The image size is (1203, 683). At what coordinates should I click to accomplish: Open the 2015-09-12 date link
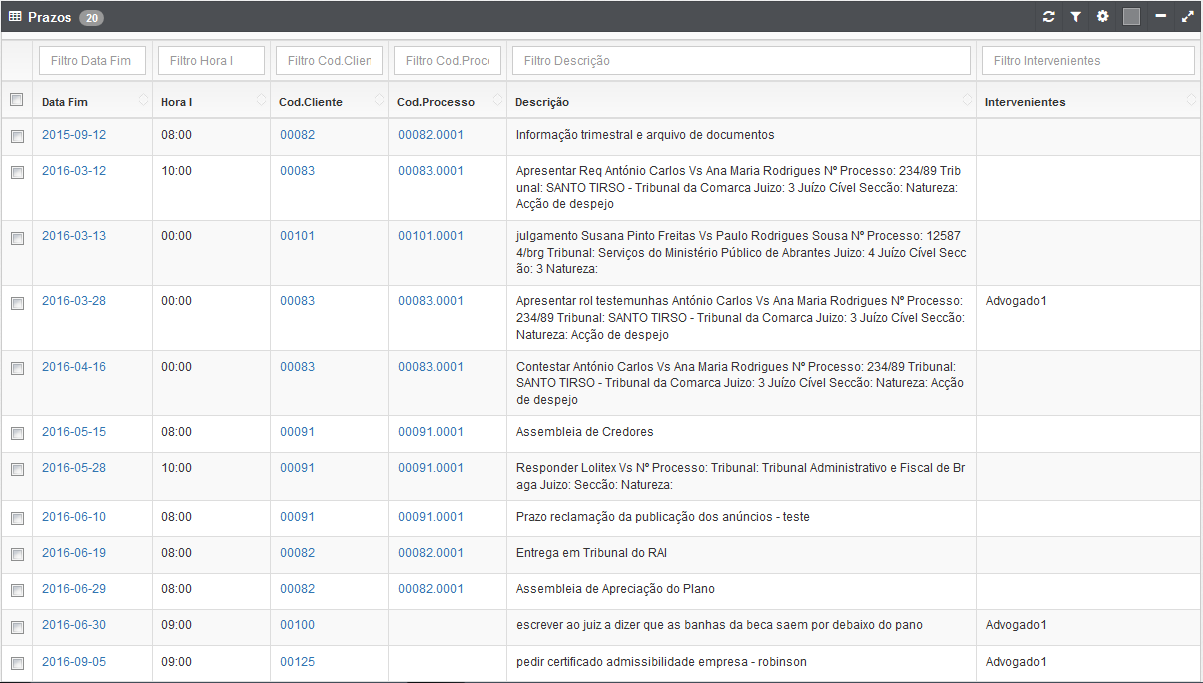(74, 135)
